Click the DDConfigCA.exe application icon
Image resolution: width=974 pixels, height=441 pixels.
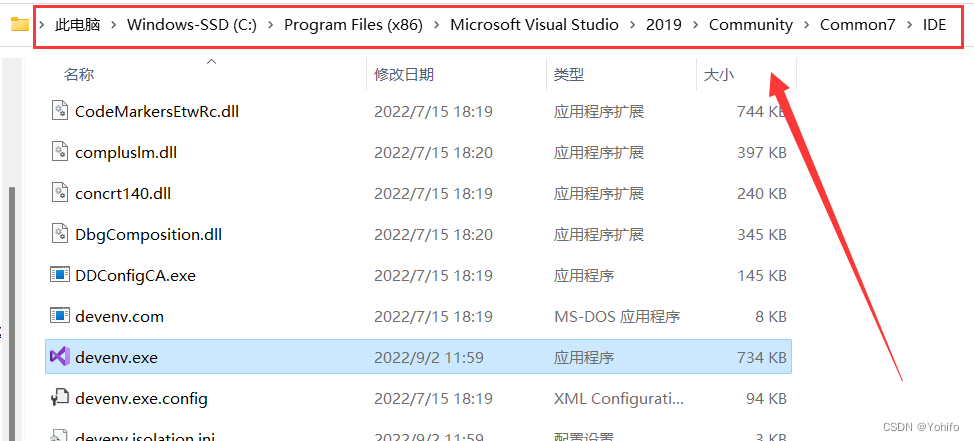click(x=60, y=275)
